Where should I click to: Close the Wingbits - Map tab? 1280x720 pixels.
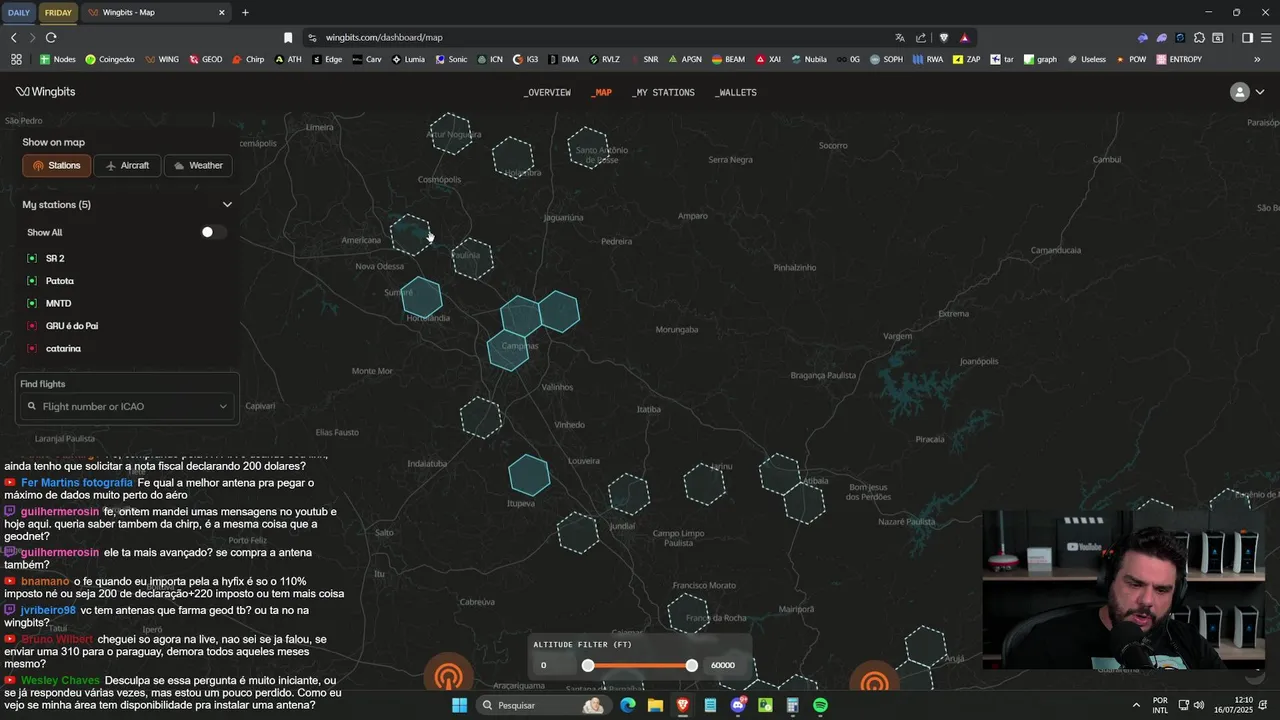pyautogui.click(x=221, y=12)
